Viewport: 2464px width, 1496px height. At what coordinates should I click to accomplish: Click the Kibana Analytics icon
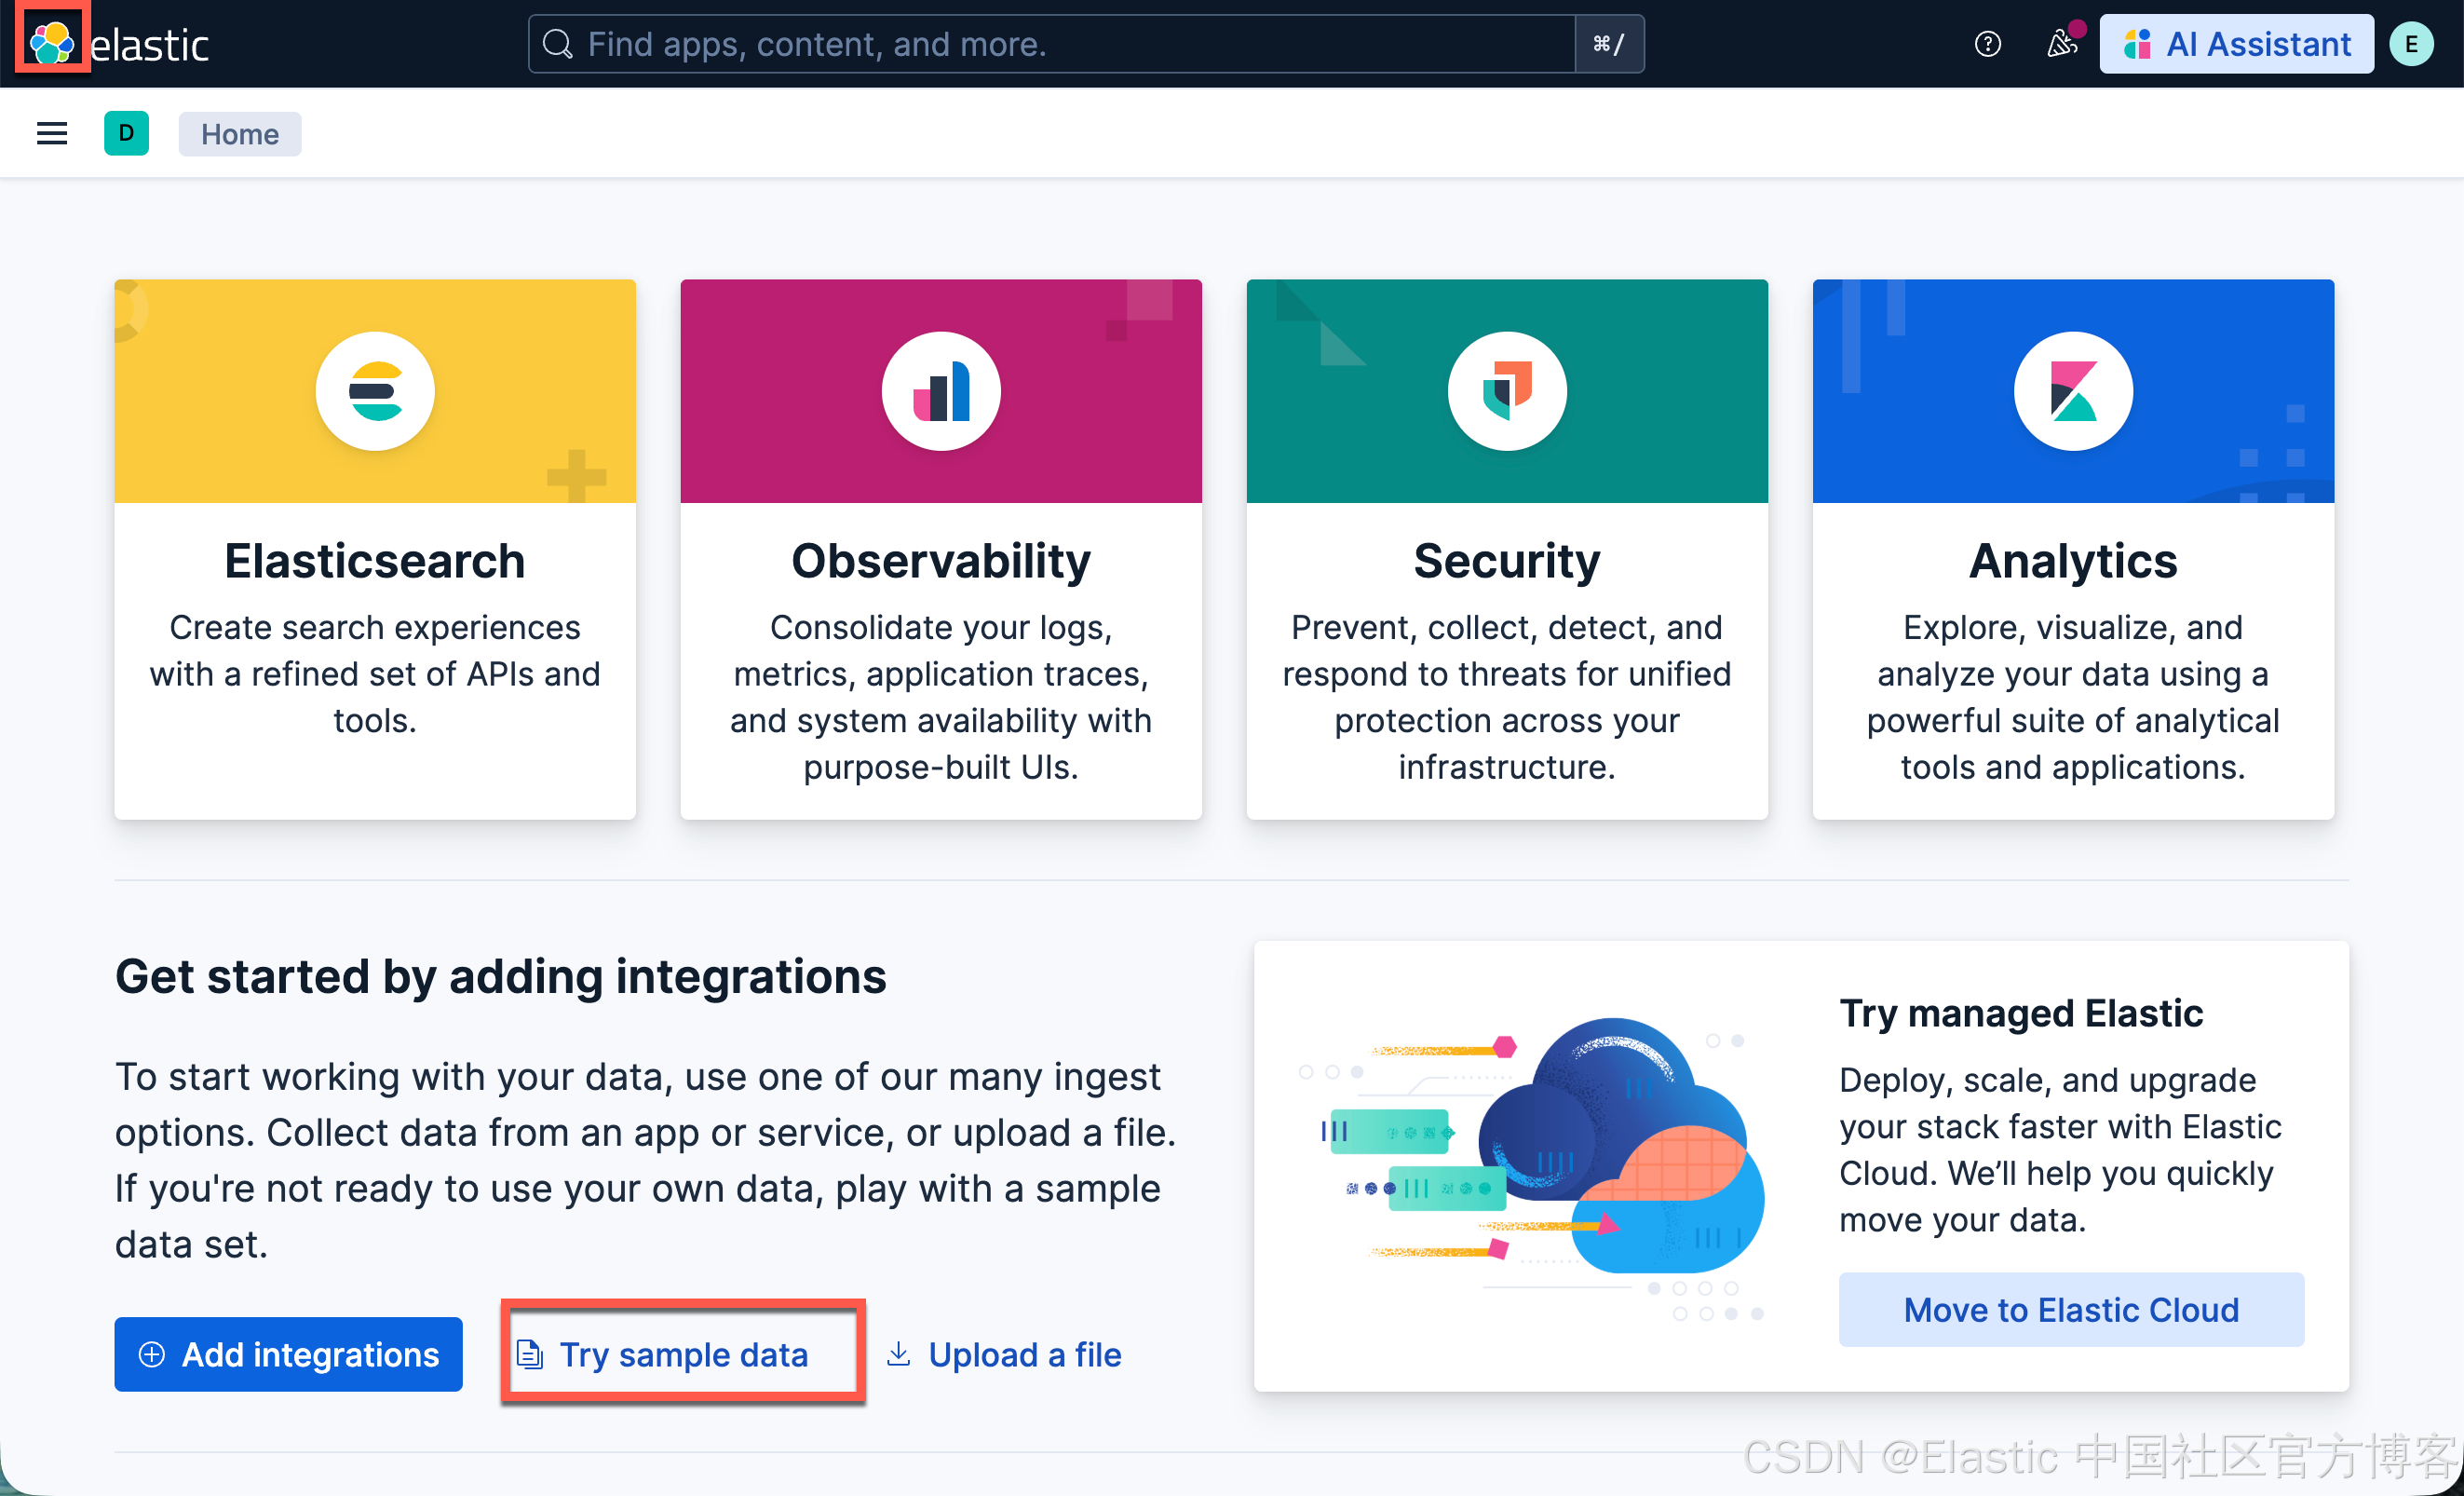coord(2072,391)
